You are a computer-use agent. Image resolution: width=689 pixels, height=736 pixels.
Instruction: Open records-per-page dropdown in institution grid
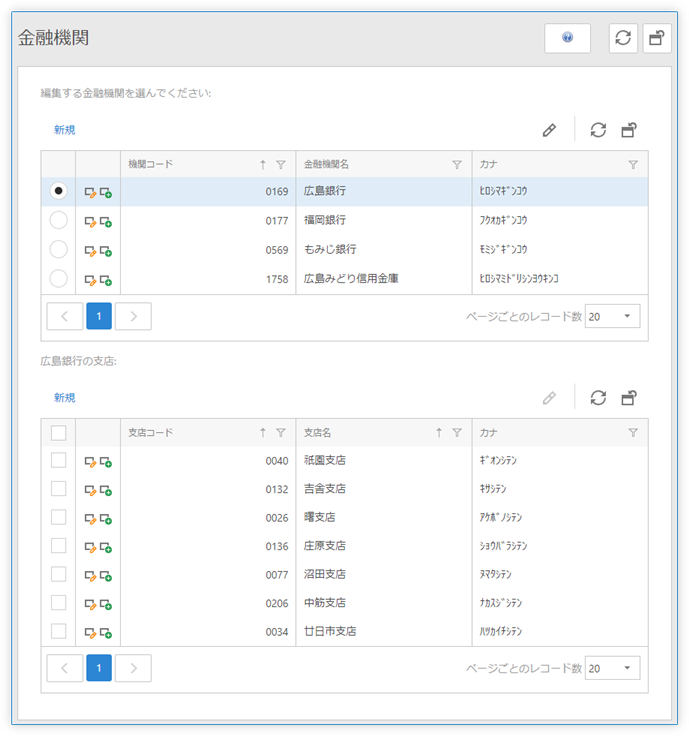pos(612,316)
